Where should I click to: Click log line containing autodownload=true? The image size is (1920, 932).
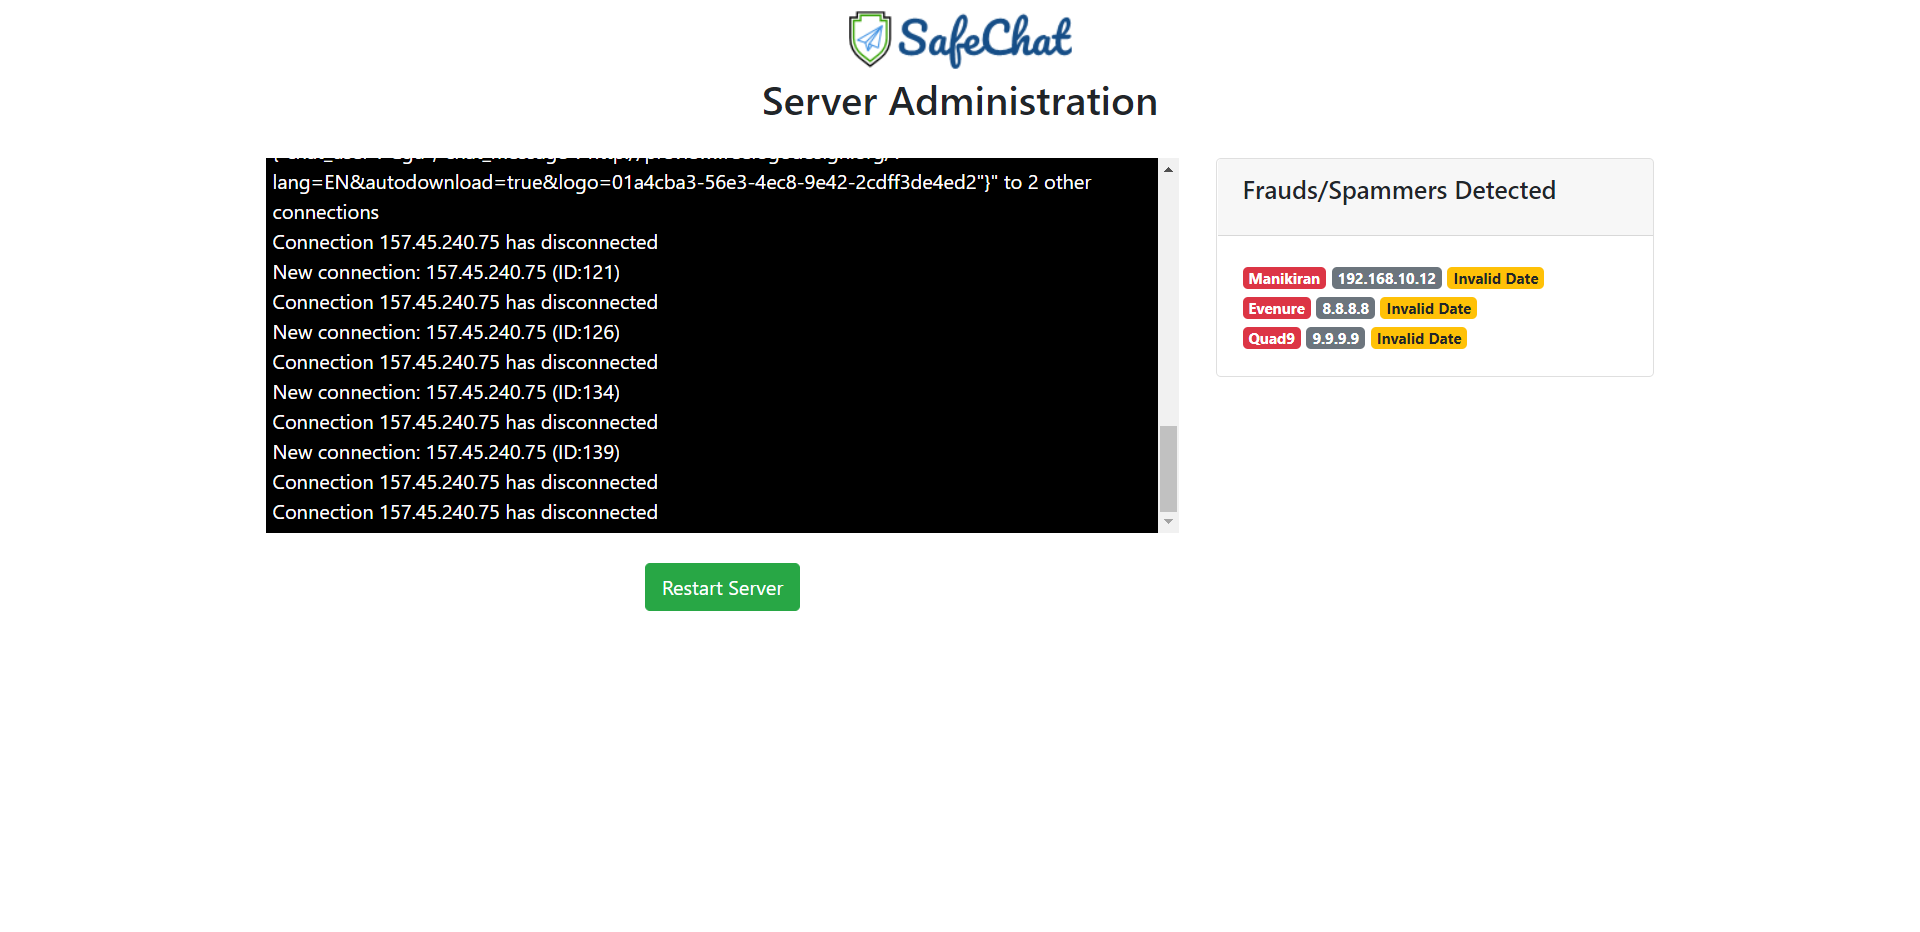[x=681, y=182]
